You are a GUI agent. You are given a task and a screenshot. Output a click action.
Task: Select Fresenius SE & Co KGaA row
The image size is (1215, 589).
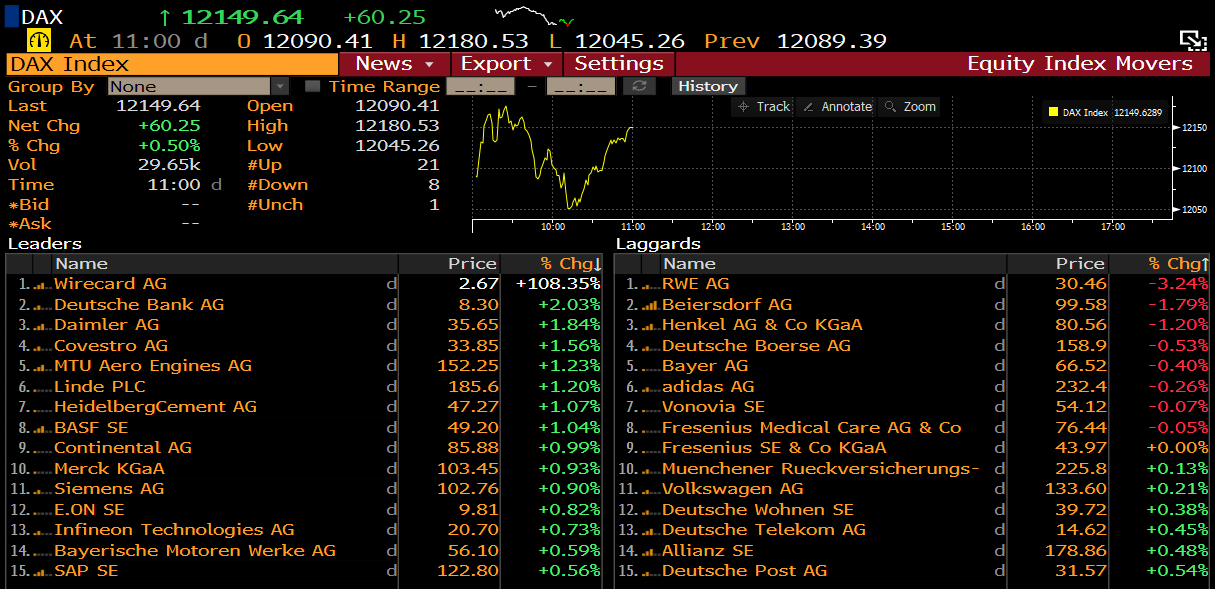click(x=912, y=448)
